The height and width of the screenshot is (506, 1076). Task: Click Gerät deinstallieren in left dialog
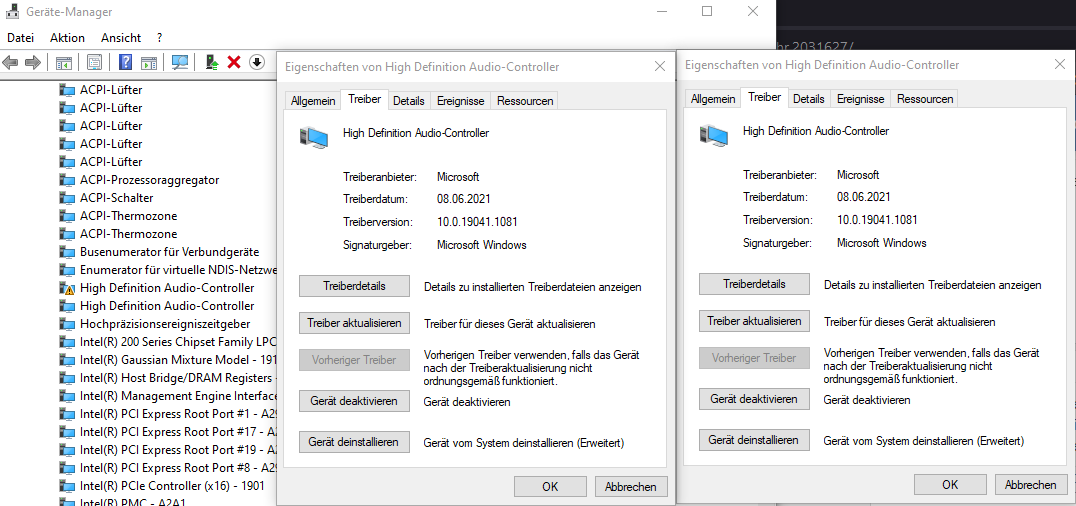pyautogui.click(x=354, y=442)
